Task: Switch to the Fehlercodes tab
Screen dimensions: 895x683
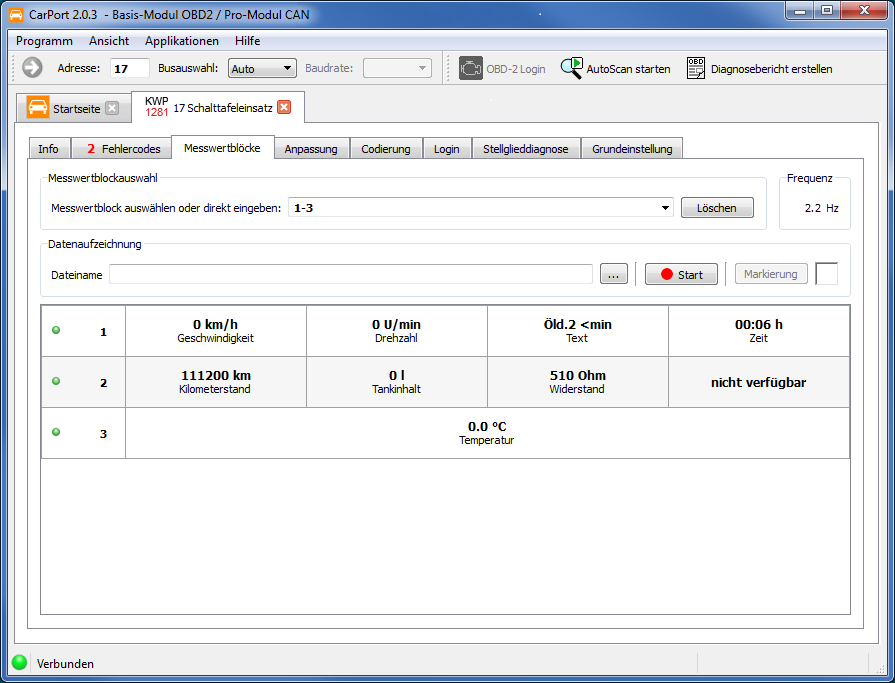Action: coord(122,149)
